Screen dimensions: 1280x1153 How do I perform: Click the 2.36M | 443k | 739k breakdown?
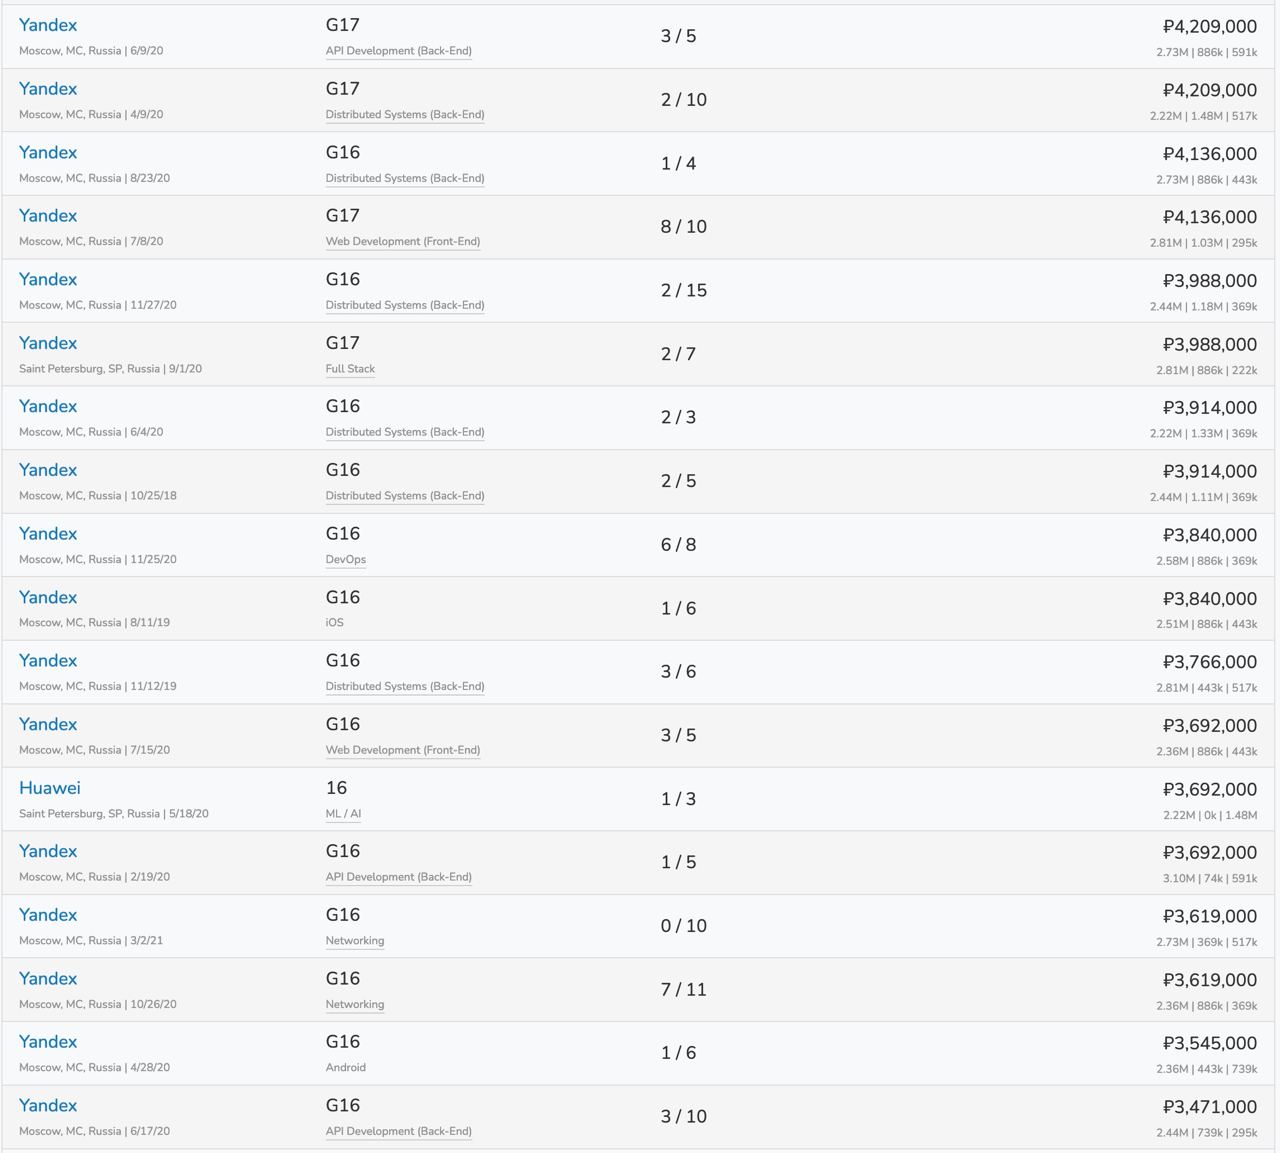[1207, 1069]
